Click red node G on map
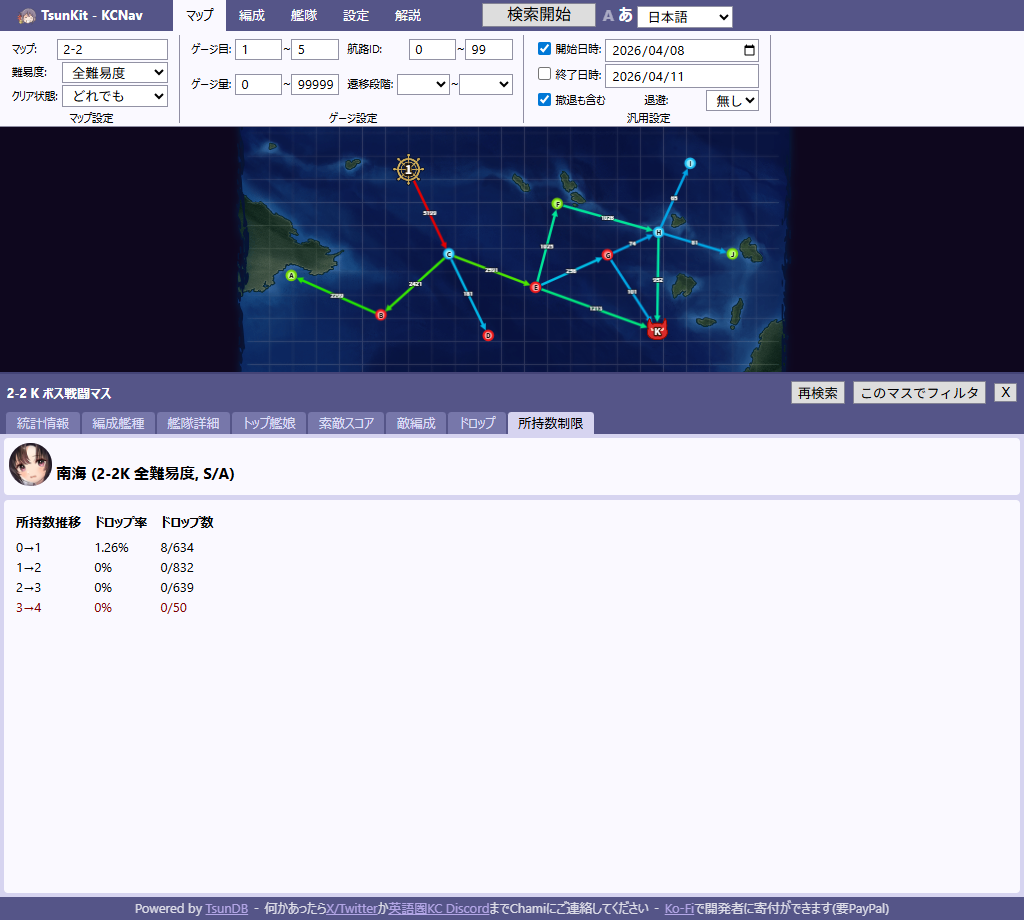Screen dimensions: 1024x920 click(x=607, y=255)
